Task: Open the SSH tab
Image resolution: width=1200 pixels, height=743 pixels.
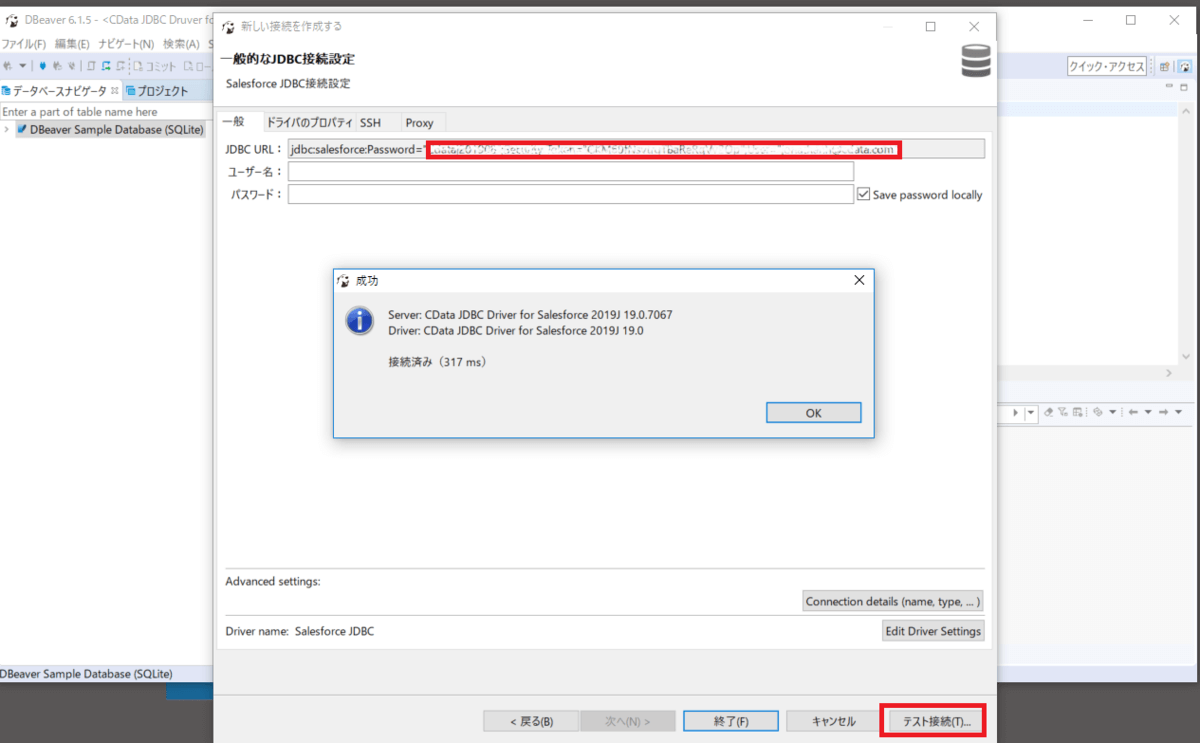Action: [370, 122]
